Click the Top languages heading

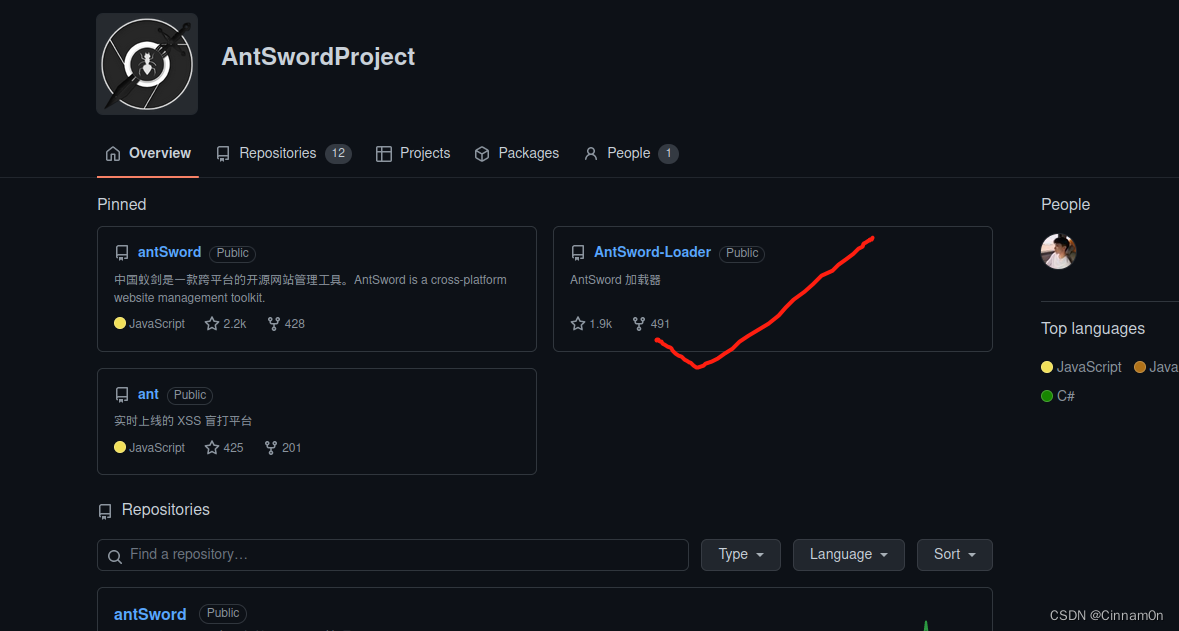tap(1093, 329)
